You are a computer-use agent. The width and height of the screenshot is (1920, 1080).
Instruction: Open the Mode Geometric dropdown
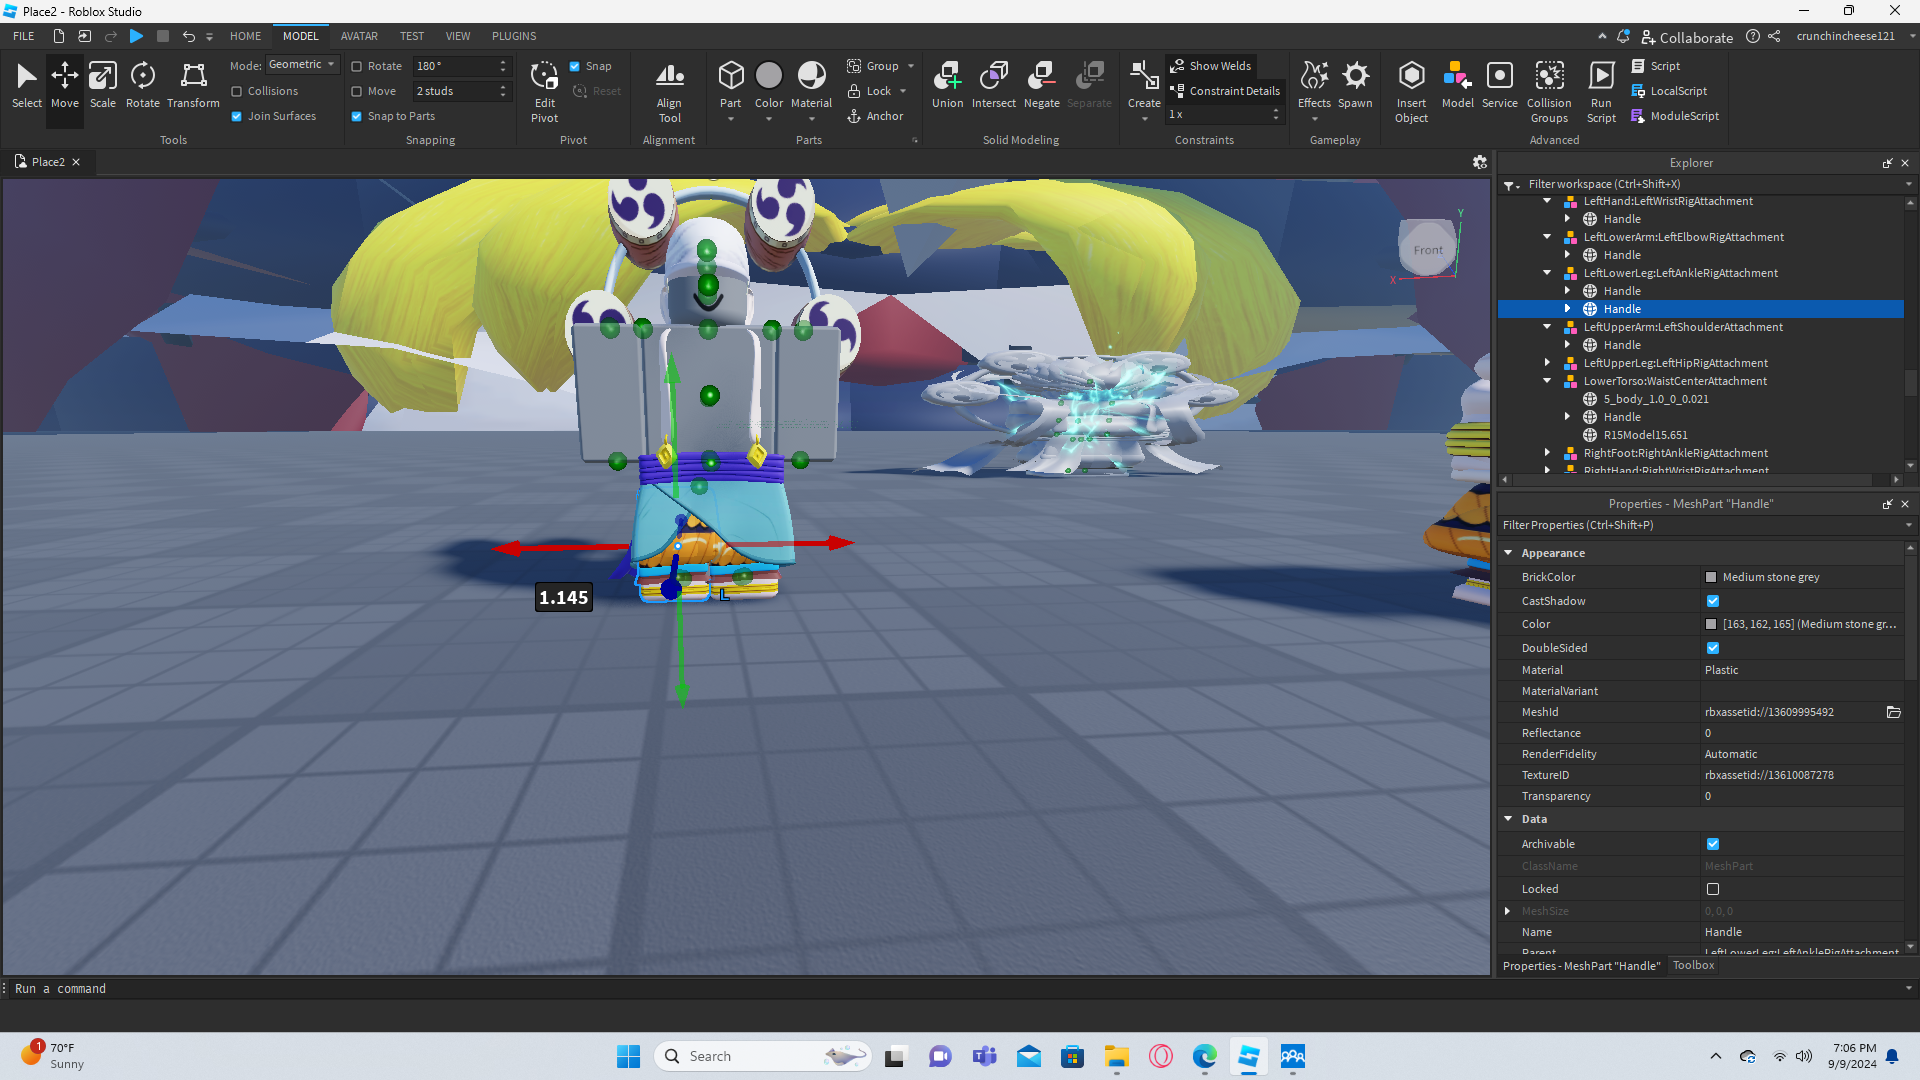coord(302,65)
